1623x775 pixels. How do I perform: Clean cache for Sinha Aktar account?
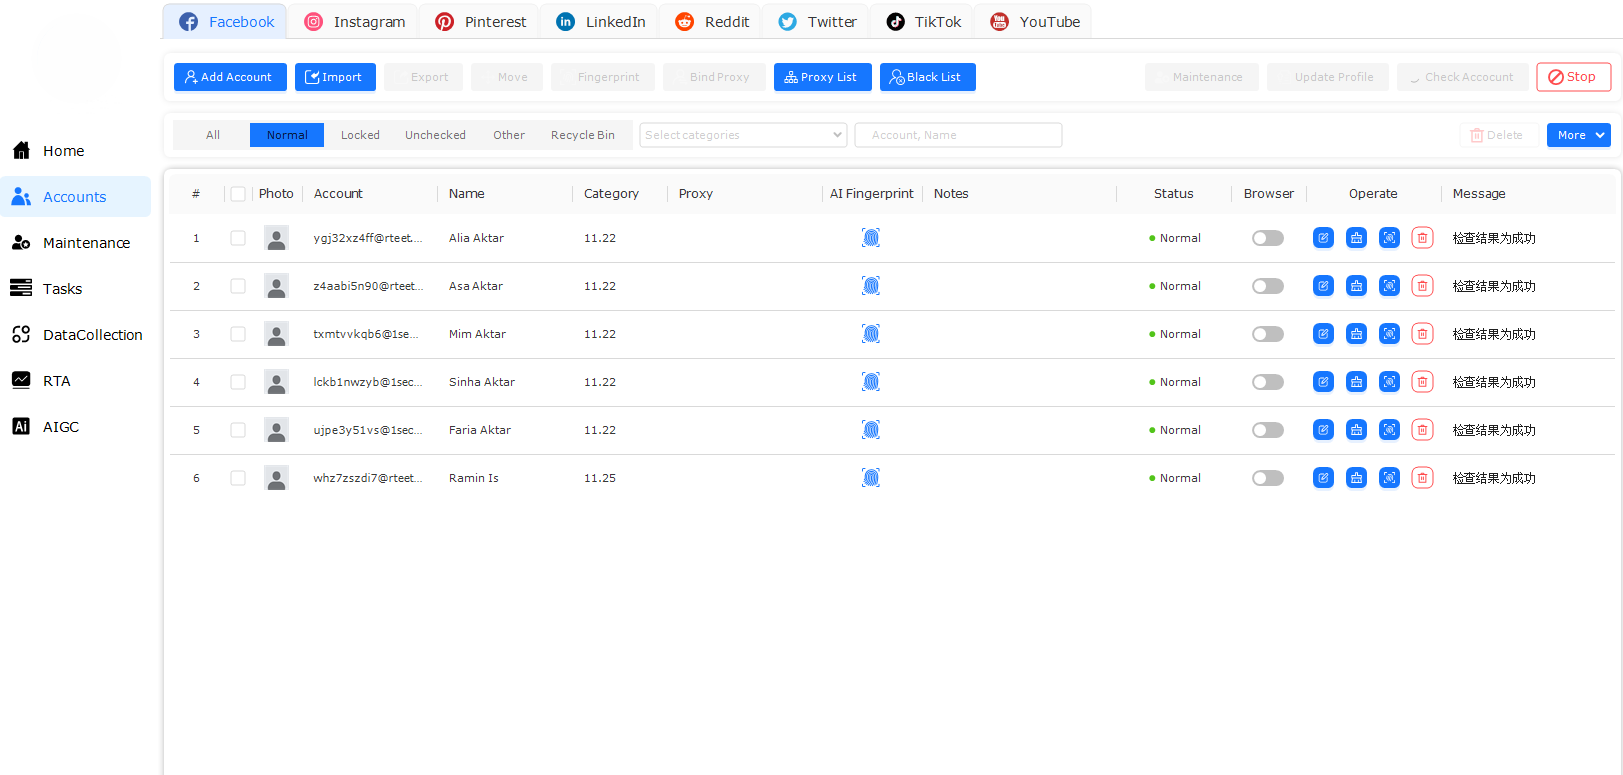coord(1356,382)
